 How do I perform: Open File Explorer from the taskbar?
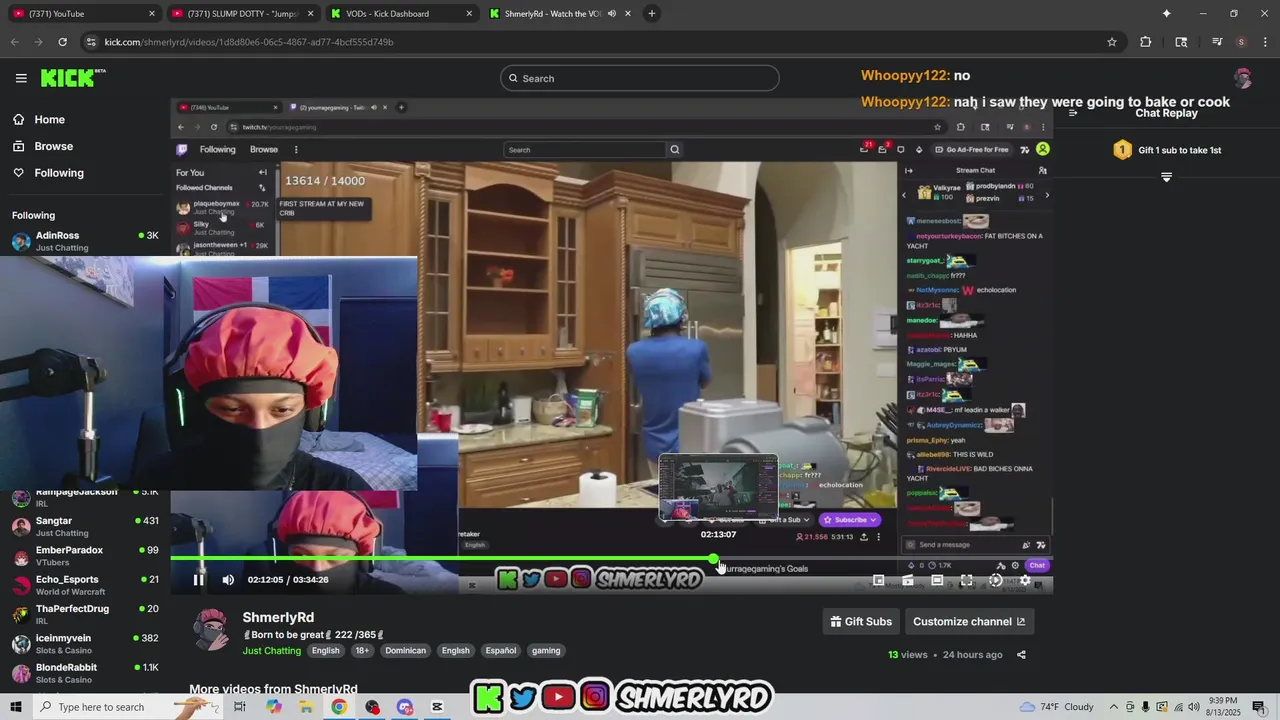click(306, 707)
